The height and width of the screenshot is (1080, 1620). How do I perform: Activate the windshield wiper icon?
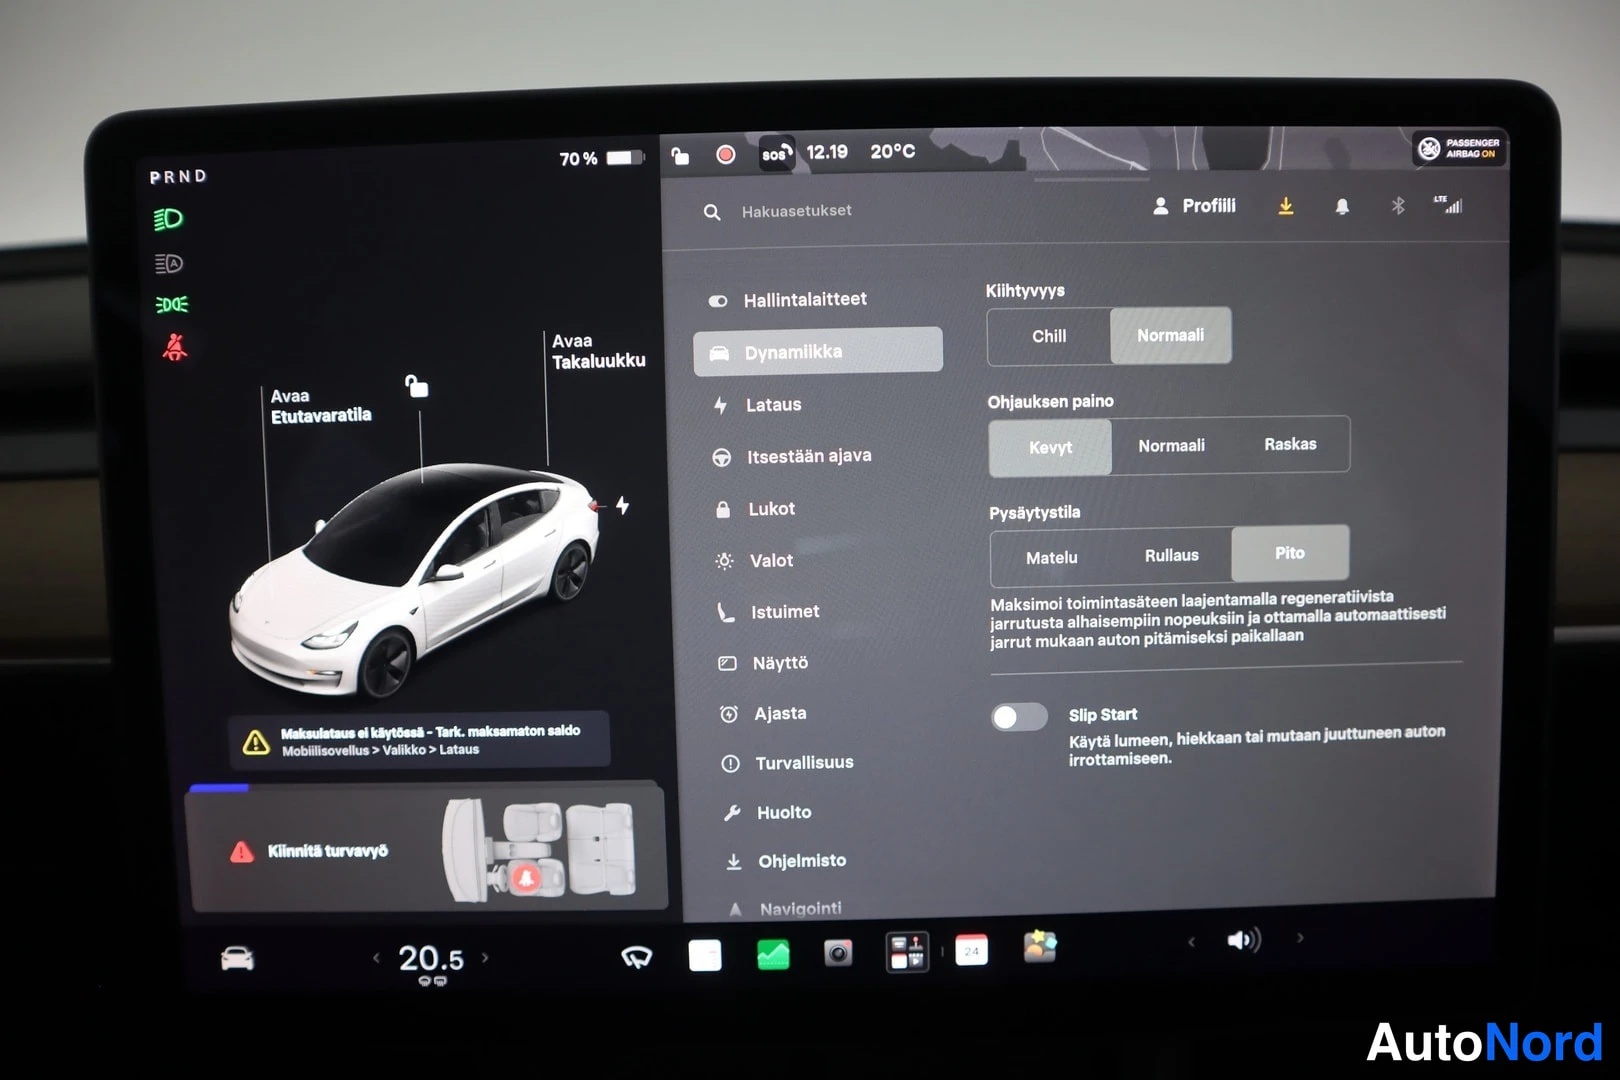coord(637,958)
